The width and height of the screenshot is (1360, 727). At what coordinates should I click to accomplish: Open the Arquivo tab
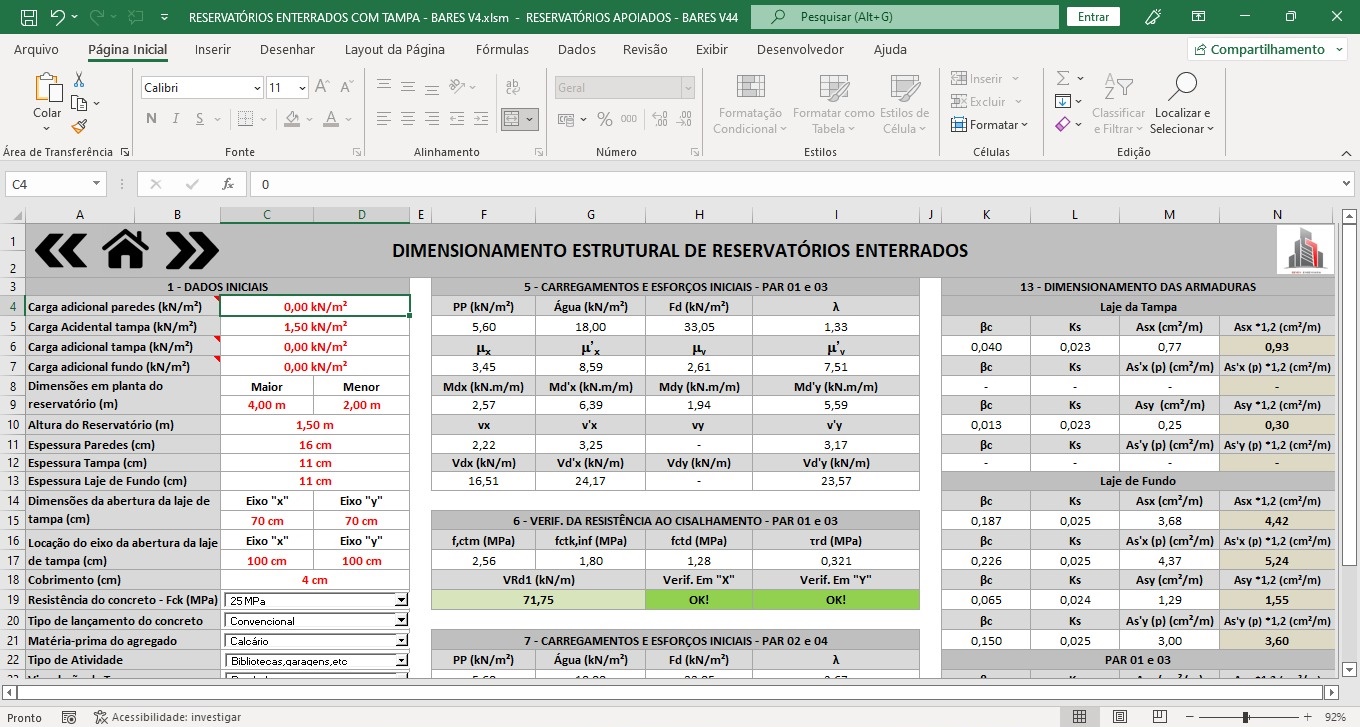(x=36, y=49)
